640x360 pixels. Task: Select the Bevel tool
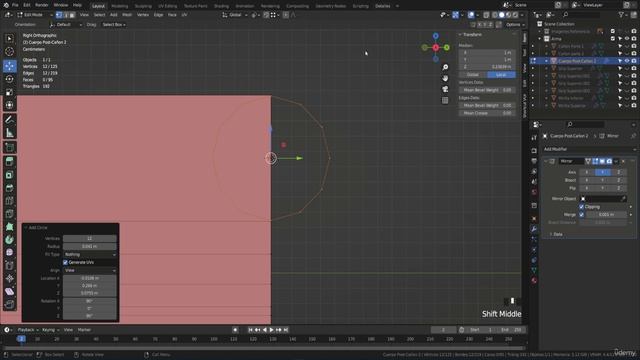9,188
